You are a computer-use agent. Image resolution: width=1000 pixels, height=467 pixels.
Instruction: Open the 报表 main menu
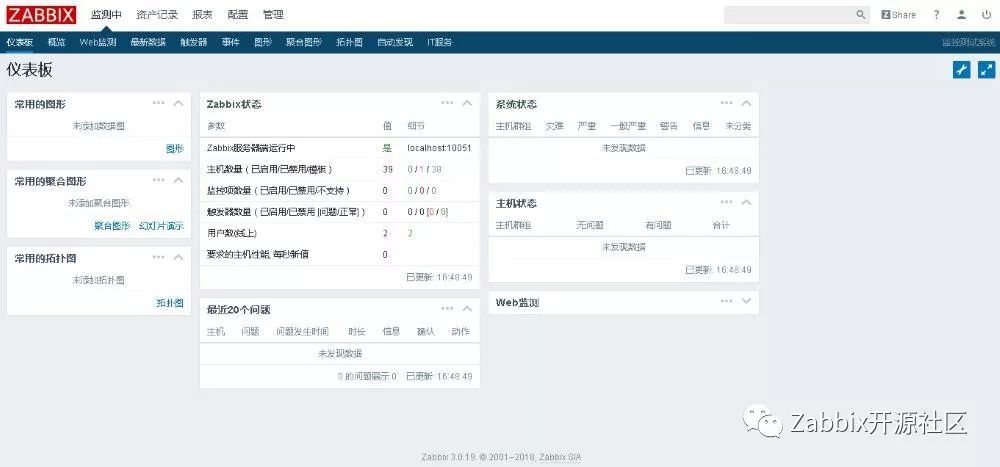pyautogui.click(x=202, y=15)
